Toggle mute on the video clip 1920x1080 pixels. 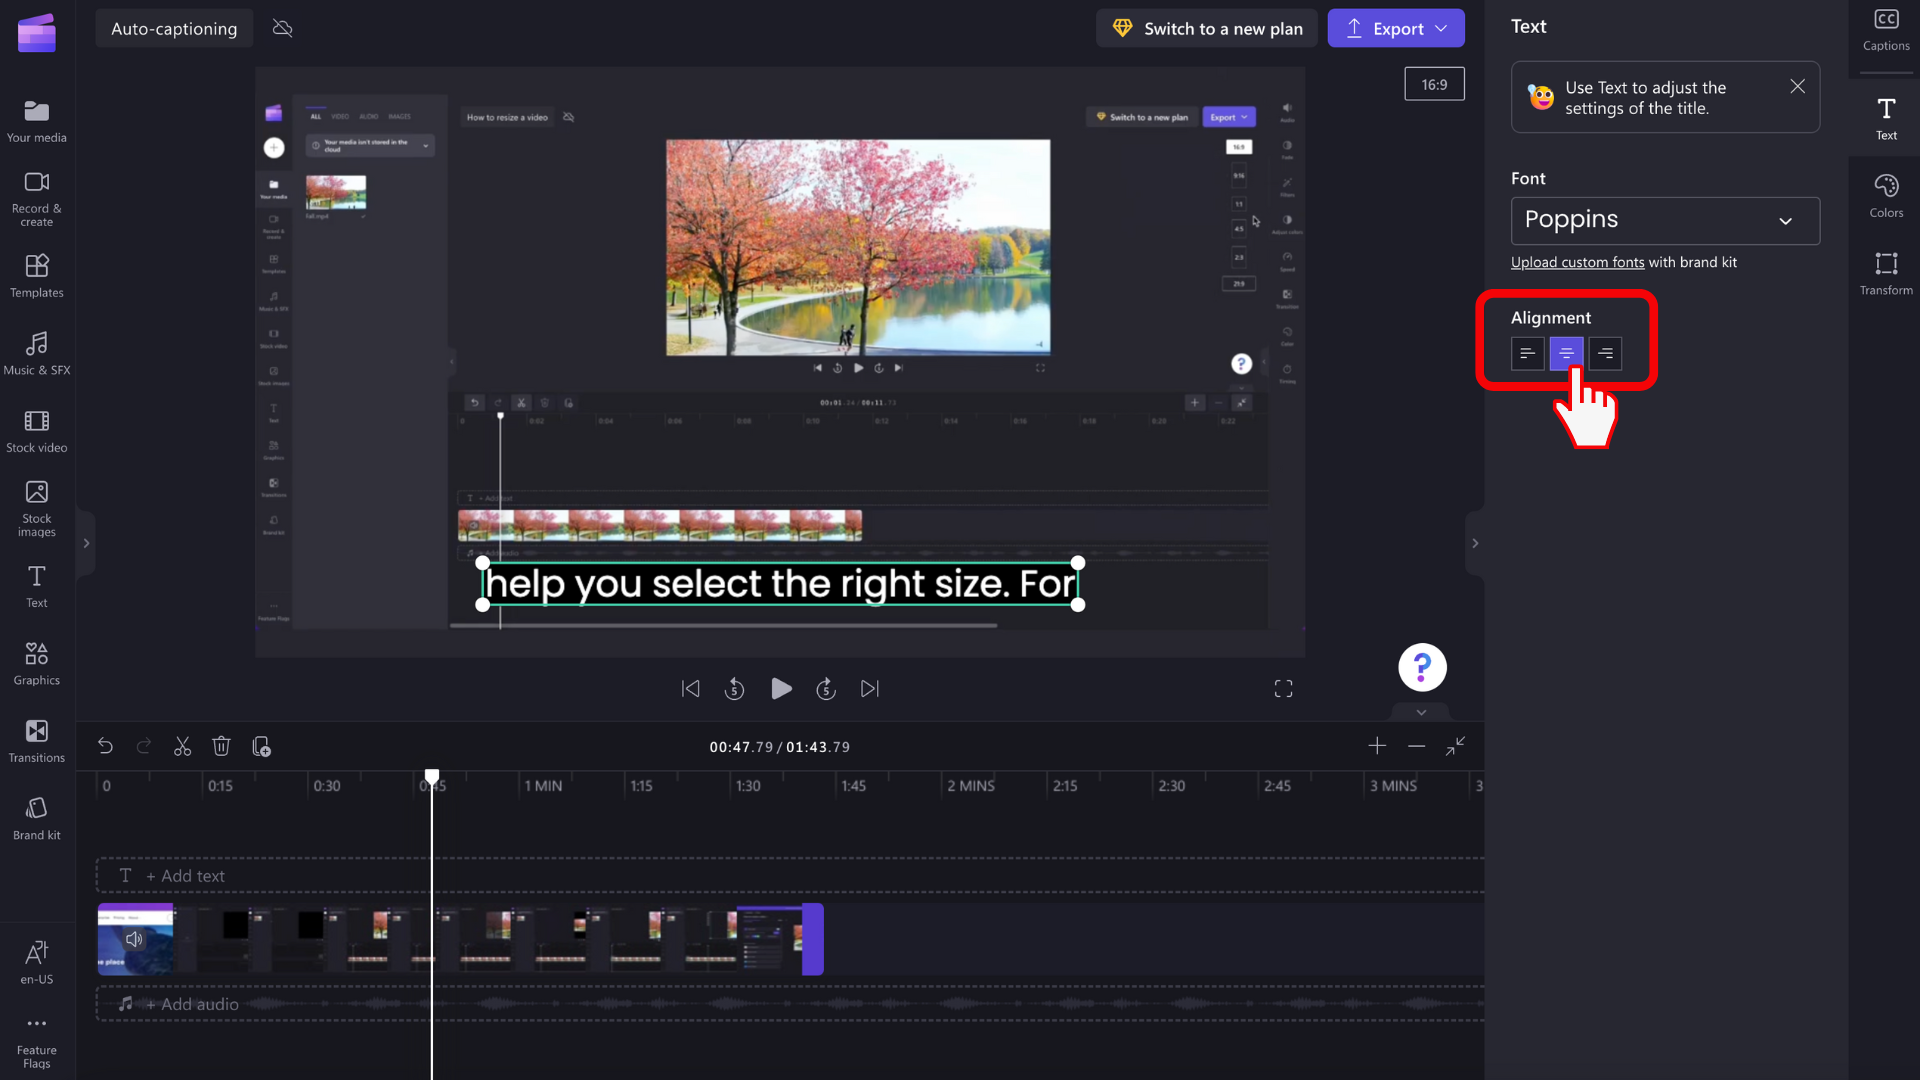point(134,939)
